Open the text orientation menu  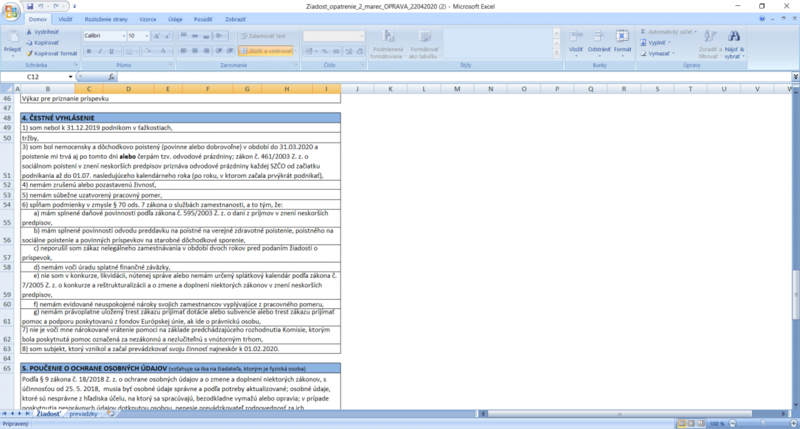coord(220,36)
